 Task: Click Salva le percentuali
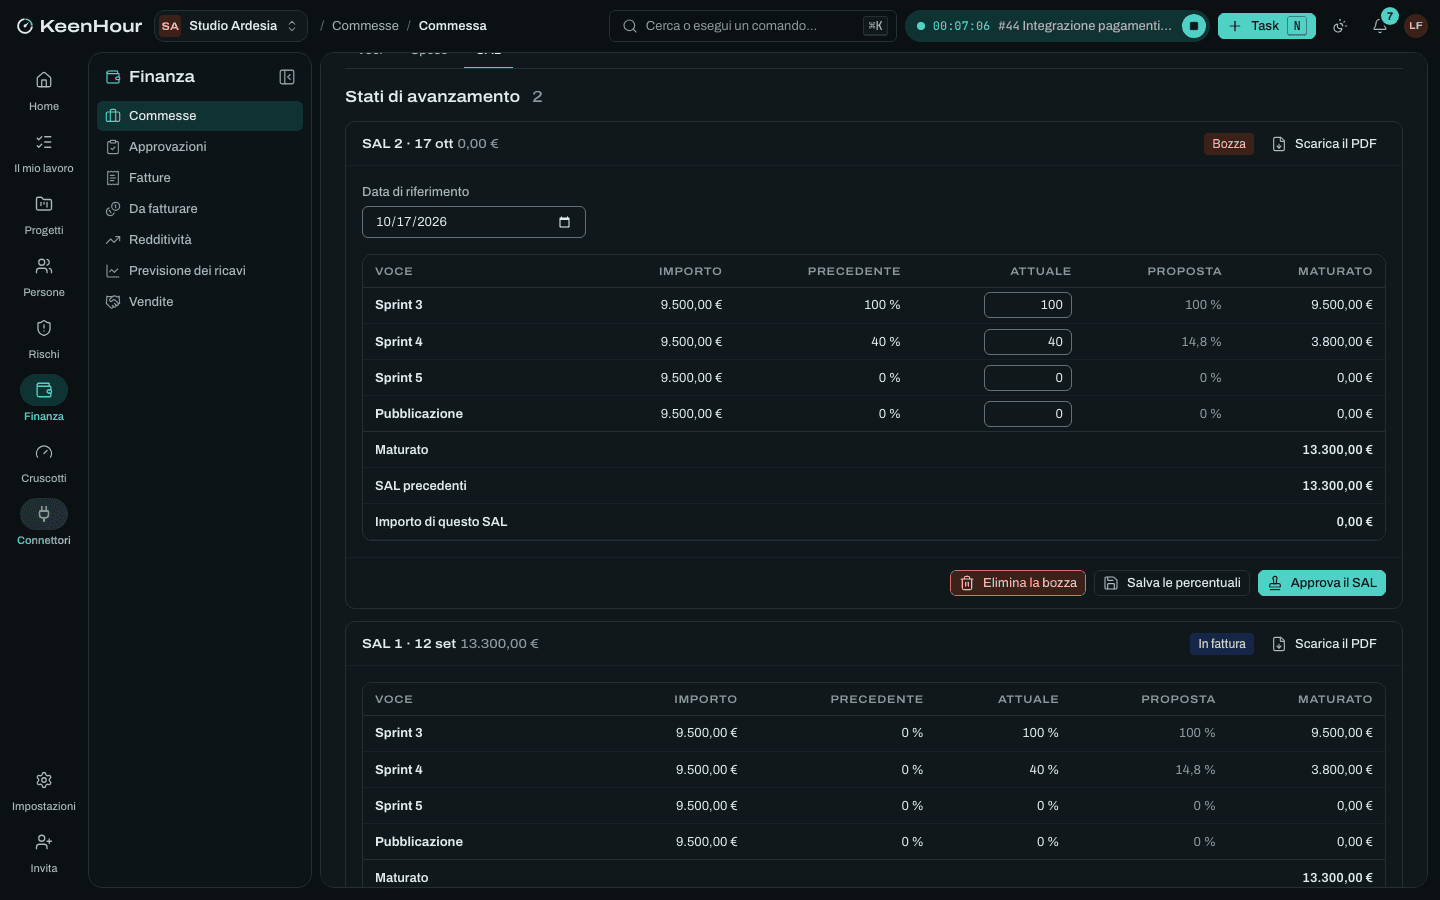tap(1172, 583)
